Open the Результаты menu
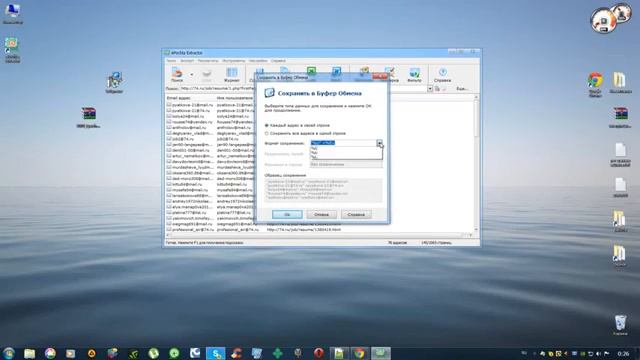This screenshot has width=640, height=360. tap(208, 61)
